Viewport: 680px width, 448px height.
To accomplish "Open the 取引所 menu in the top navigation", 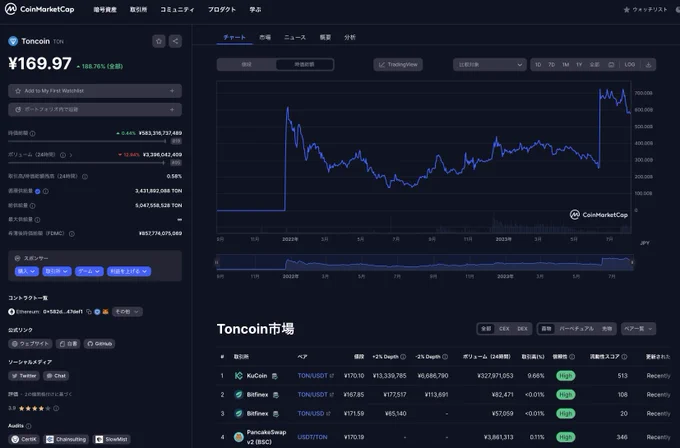I will point(138,10).
